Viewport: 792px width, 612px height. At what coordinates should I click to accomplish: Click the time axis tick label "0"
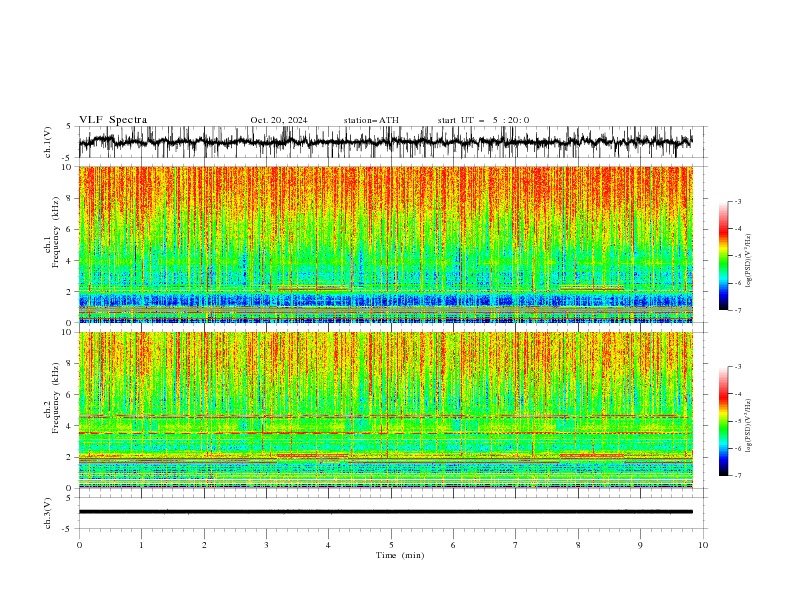[x=79, y=545]
